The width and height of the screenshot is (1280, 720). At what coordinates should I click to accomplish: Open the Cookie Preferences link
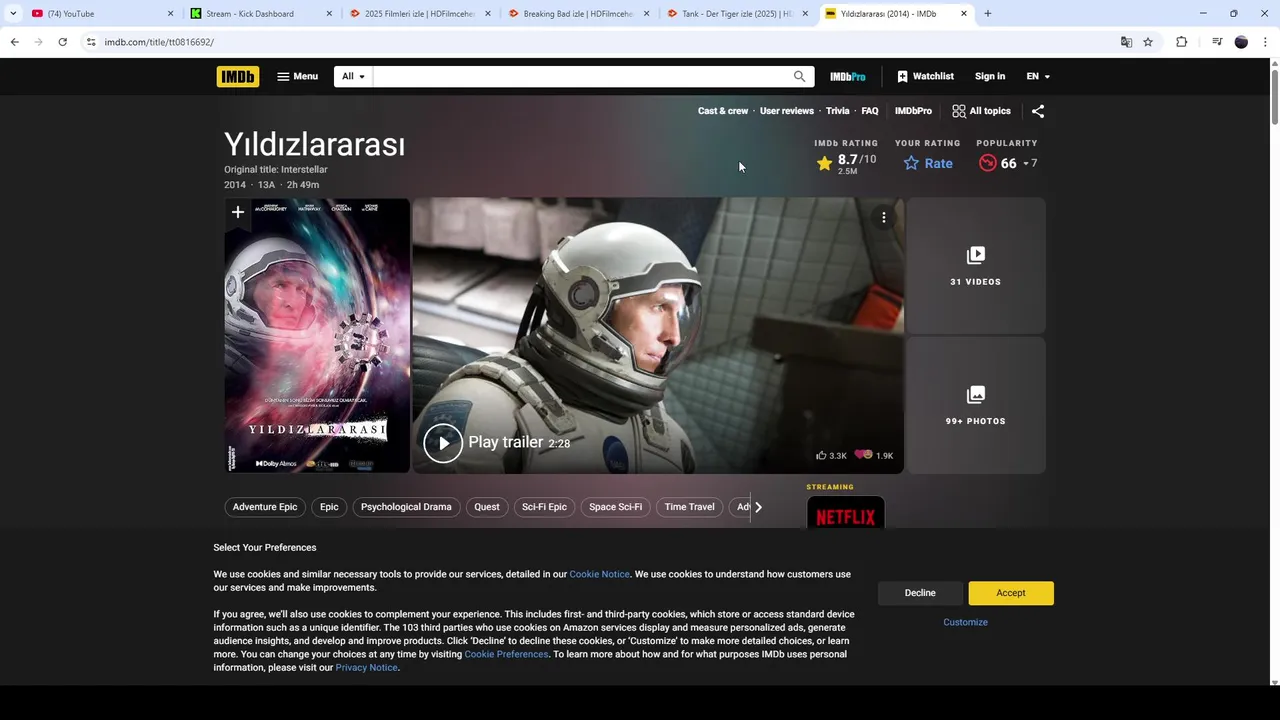point(506,654)
